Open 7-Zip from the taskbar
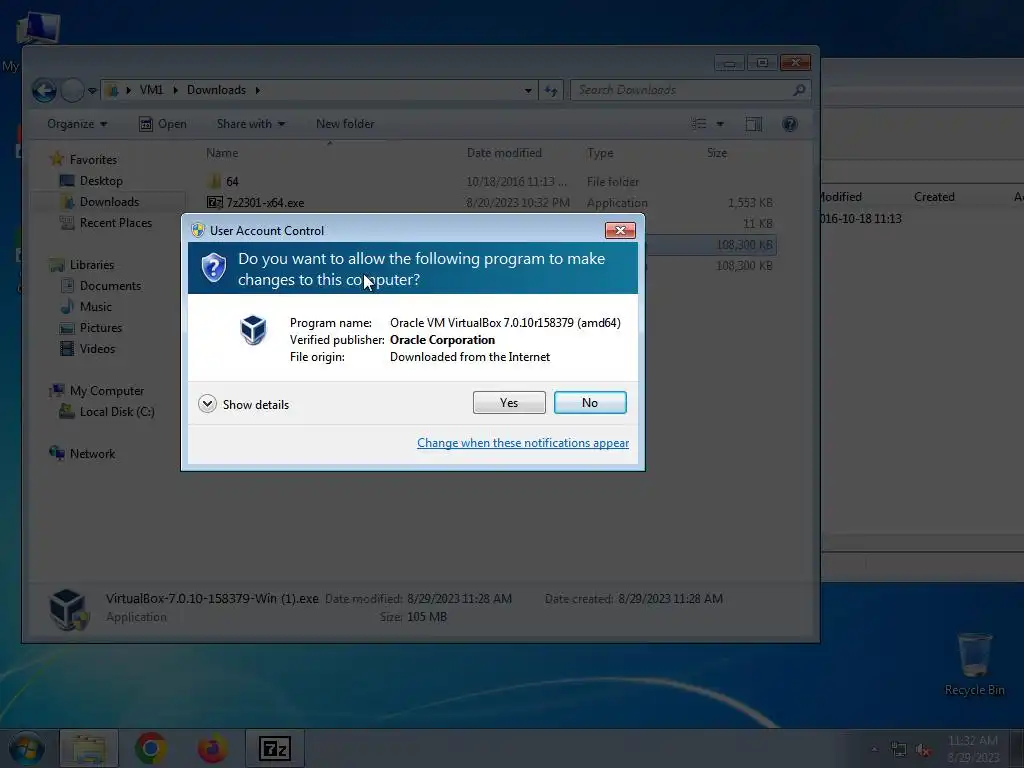Screen dimensions: 1024x768 (x=274, y=749)
